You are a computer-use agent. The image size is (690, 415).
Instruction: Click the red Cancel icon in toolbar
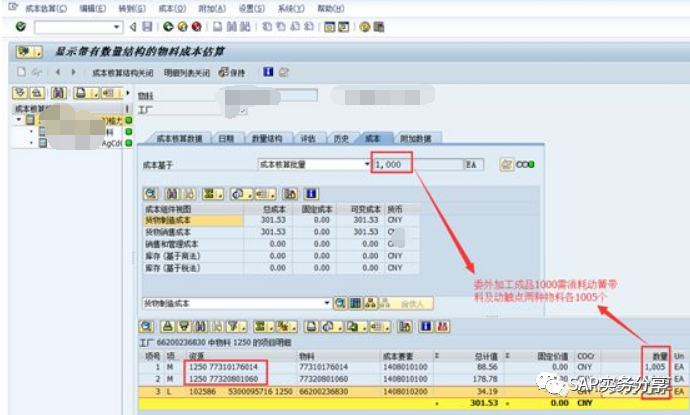(196, 27)
